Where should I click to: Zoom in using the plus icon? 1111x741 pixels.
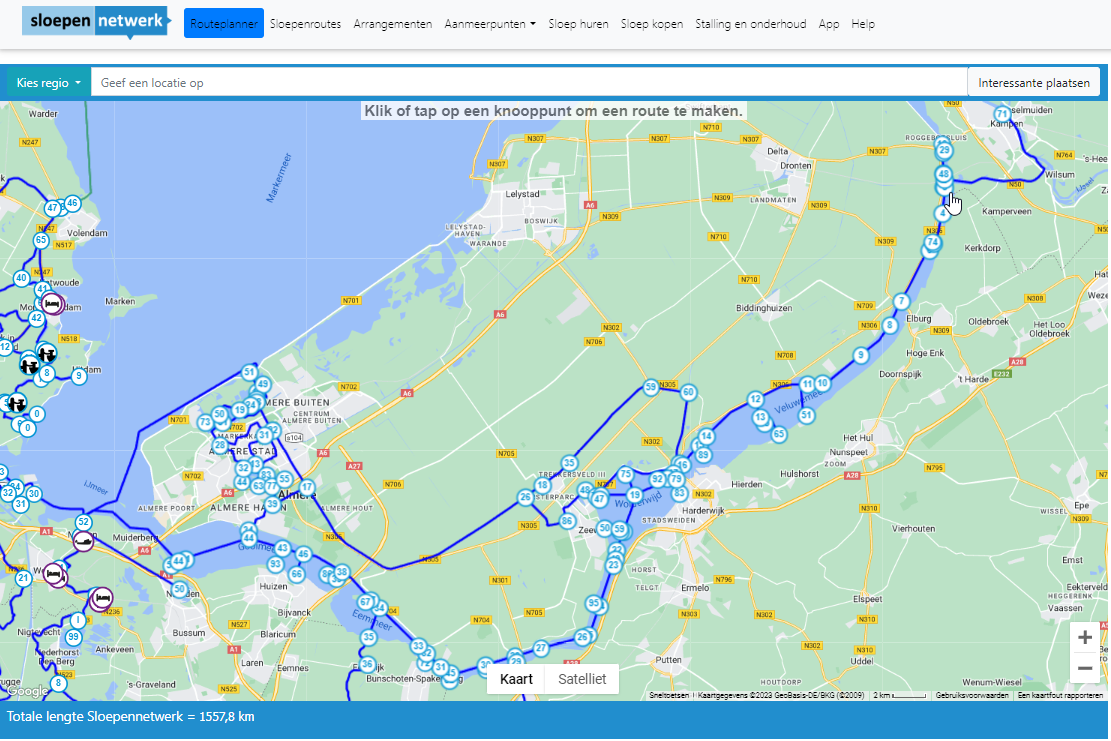tap(1085, 637)
